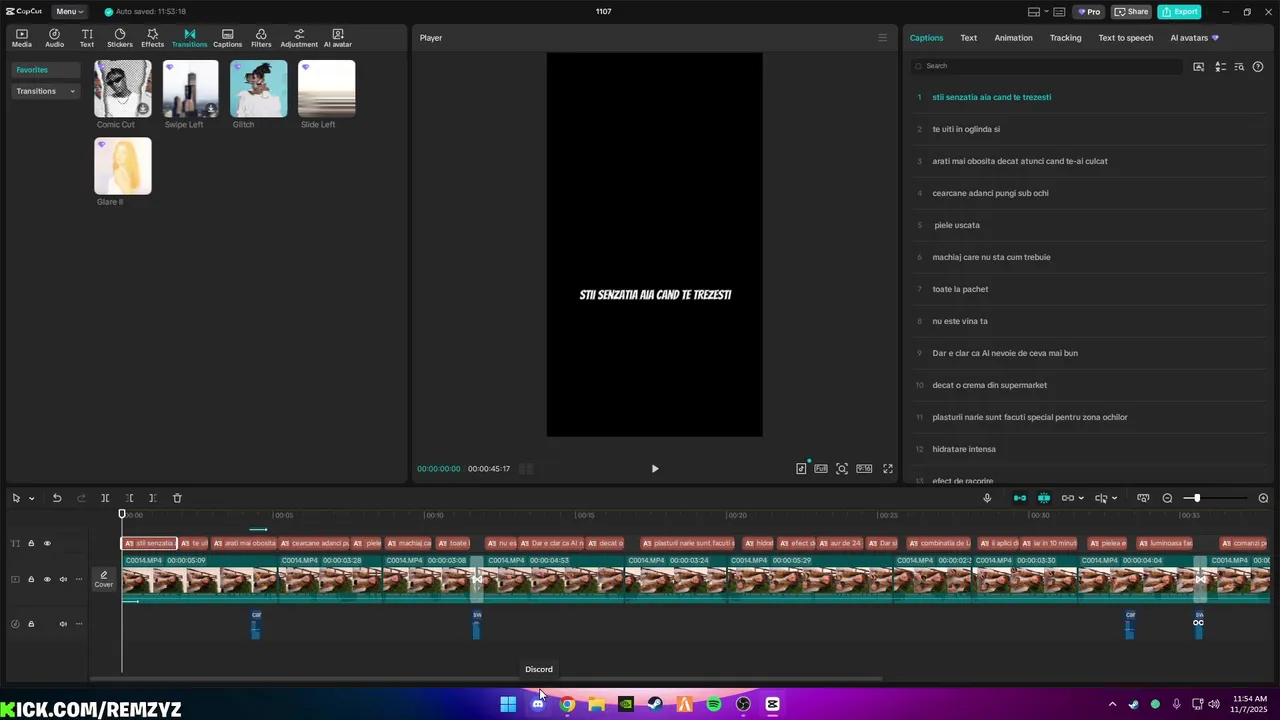Mute the audio effects track
This screenshot has height=720, width=1280.
[63, 624]
